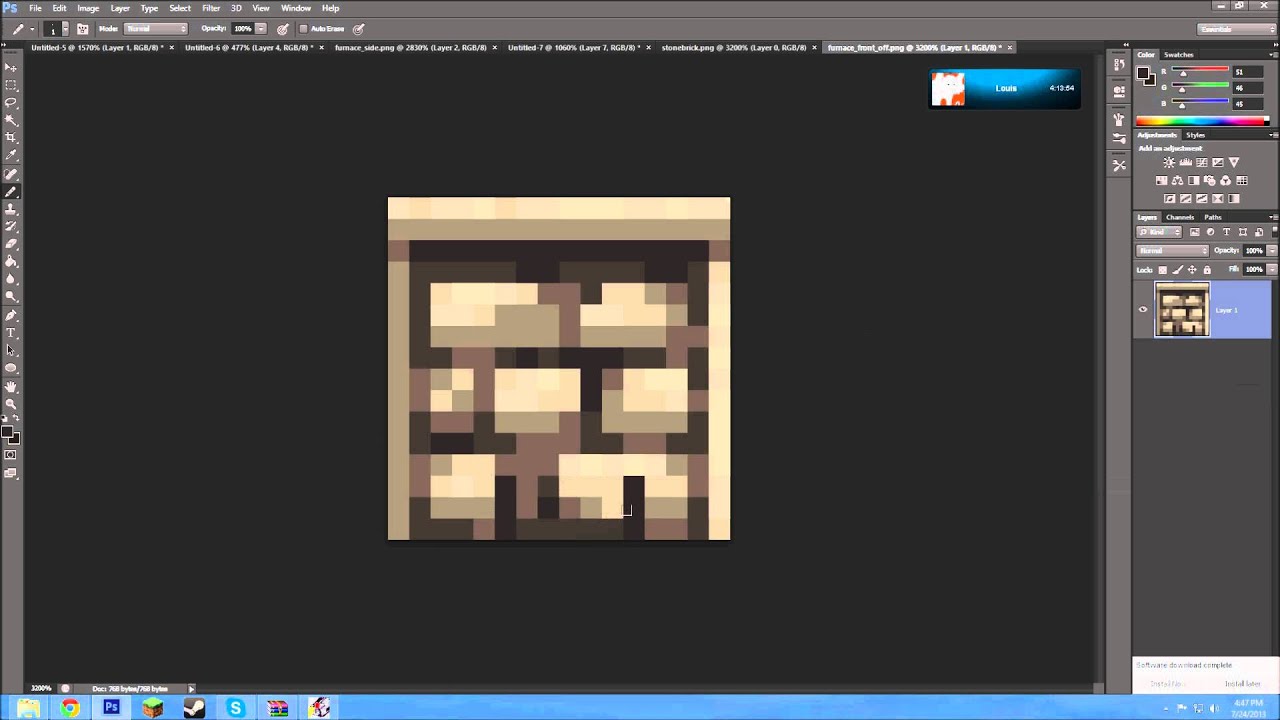Click the zoom percentage field in status bar
Viewport: 1280px width, 720px height.
coord(41,689)
